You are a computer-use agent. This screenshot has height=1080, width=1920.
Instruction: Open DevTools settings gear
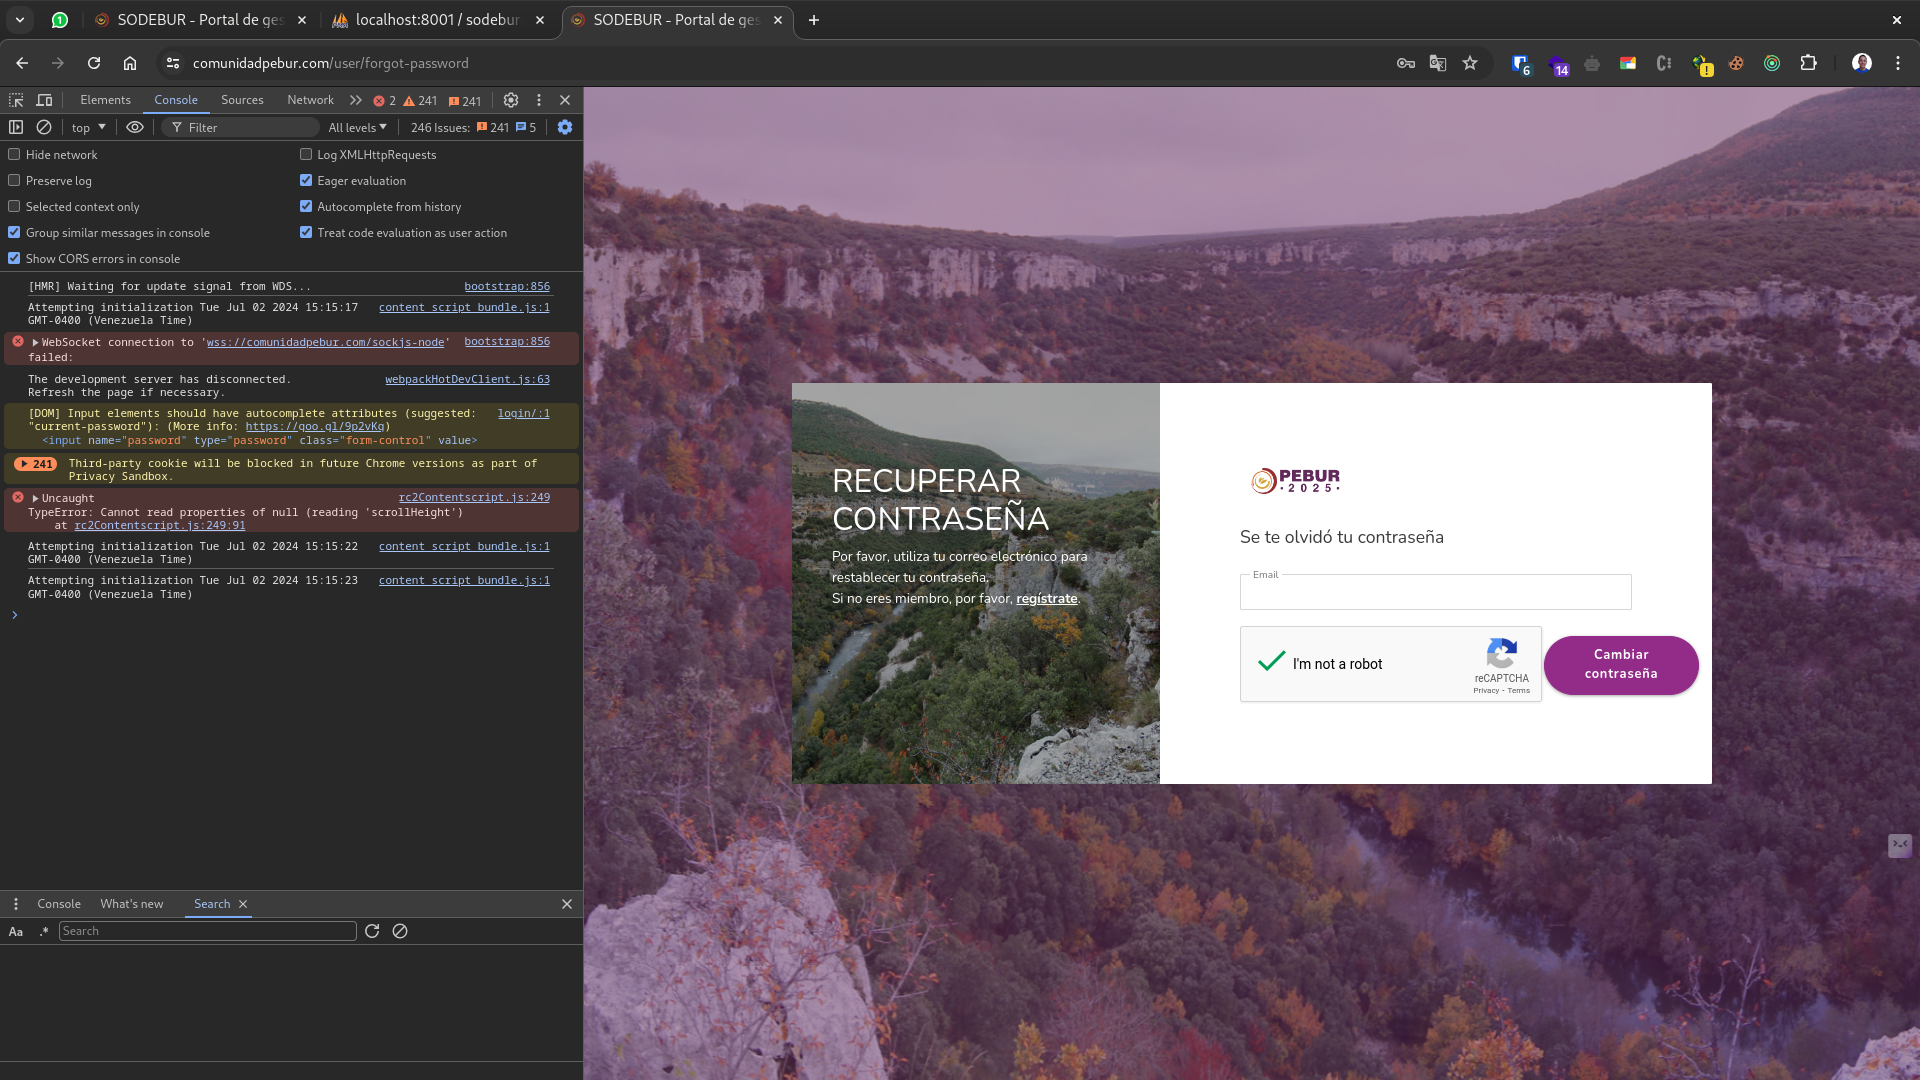[511, 100]
